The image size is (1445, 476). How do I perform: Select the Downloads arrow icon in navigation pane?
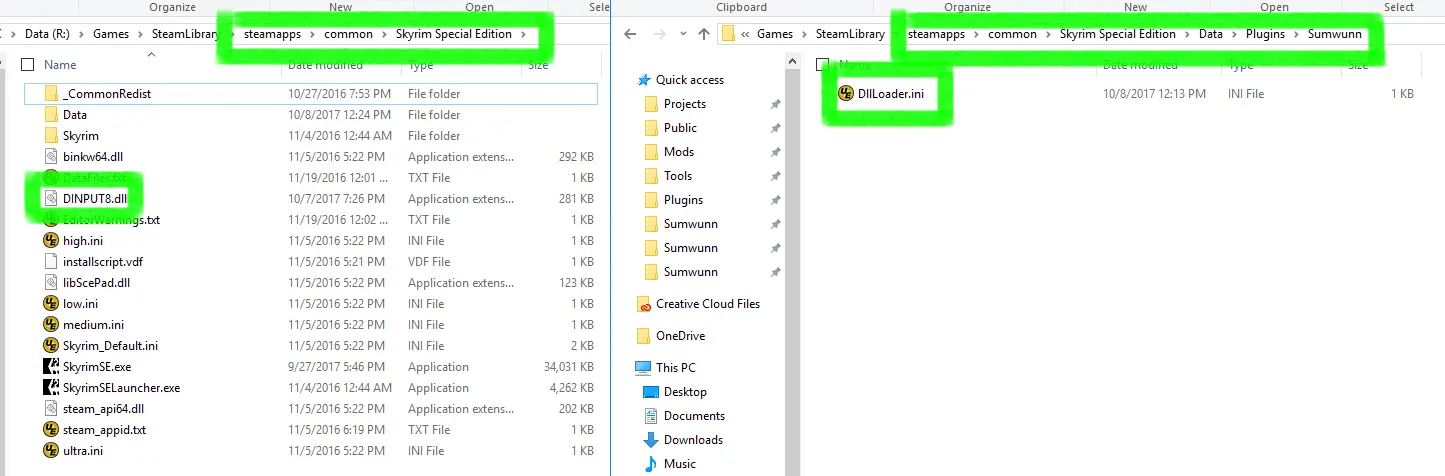[651, 440]
